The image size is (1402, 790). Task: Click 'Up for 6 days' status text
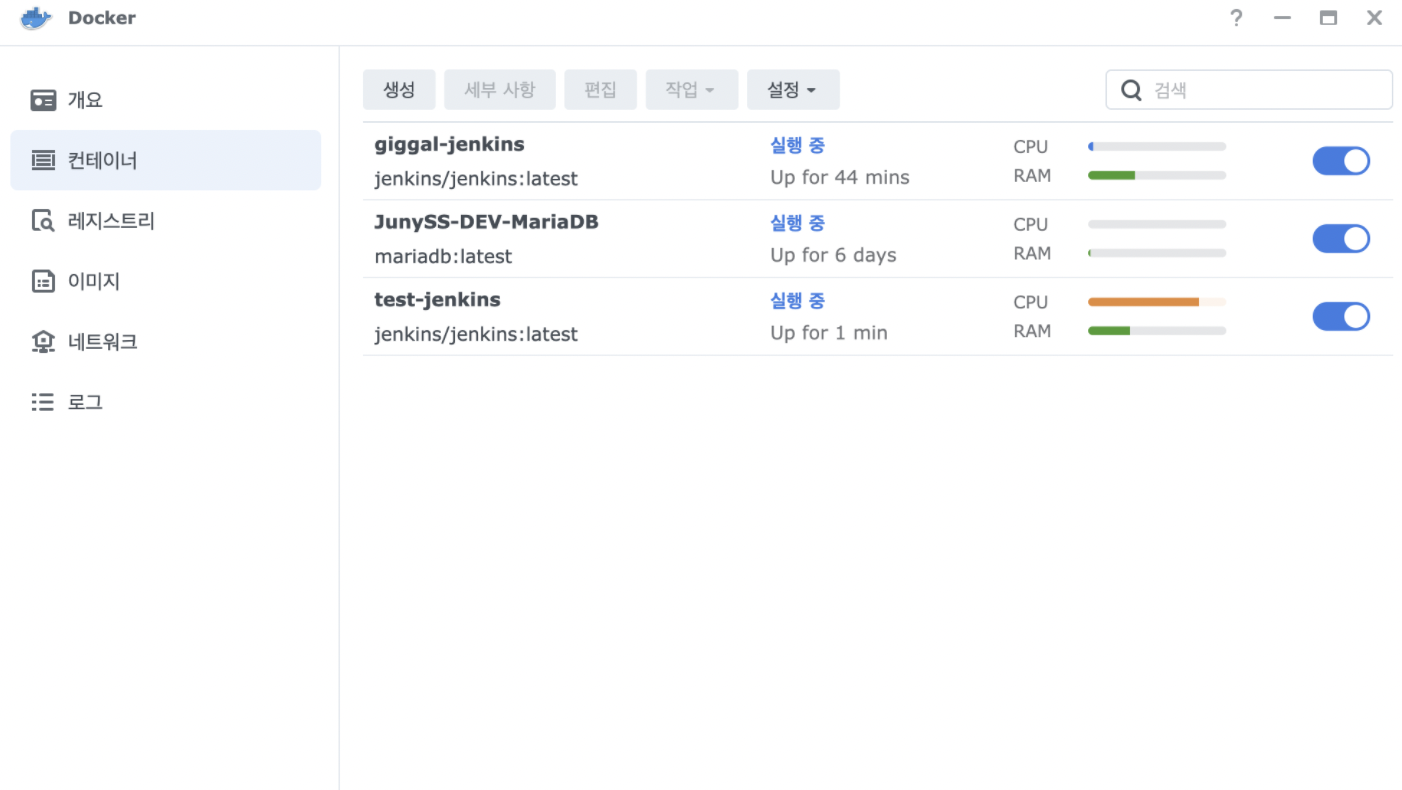[x=833, y=255]
